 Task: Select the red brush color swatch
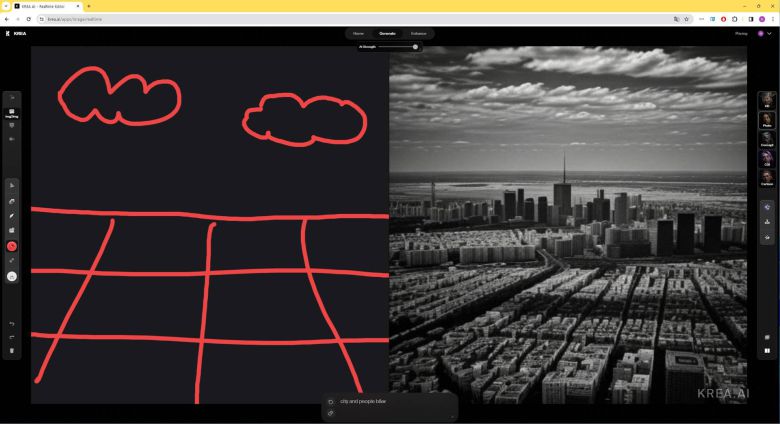[x=12, y=246]
